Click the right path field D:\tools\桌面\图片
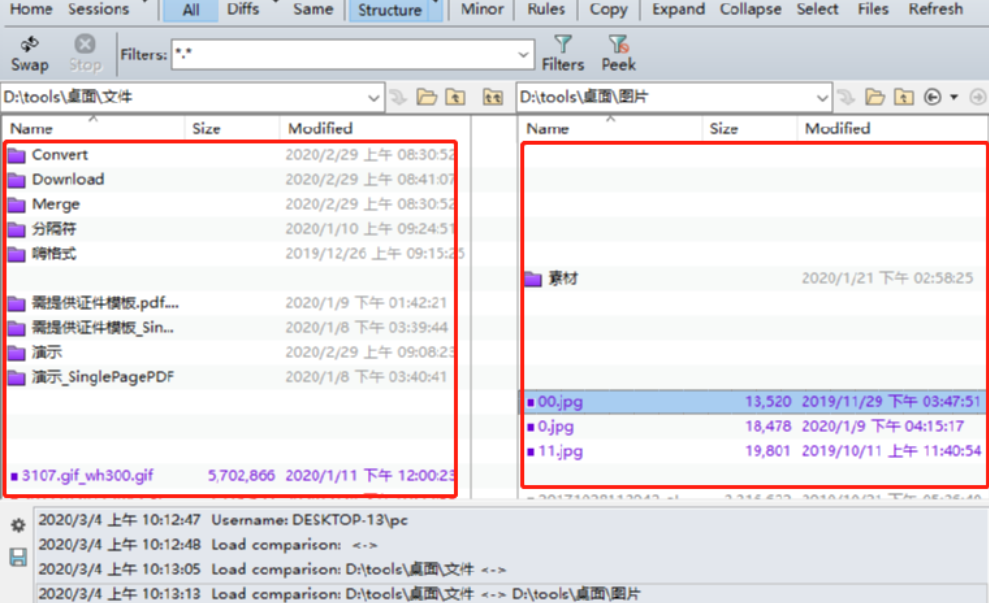Viewport: 989px width, 603px height. point(665,98)
